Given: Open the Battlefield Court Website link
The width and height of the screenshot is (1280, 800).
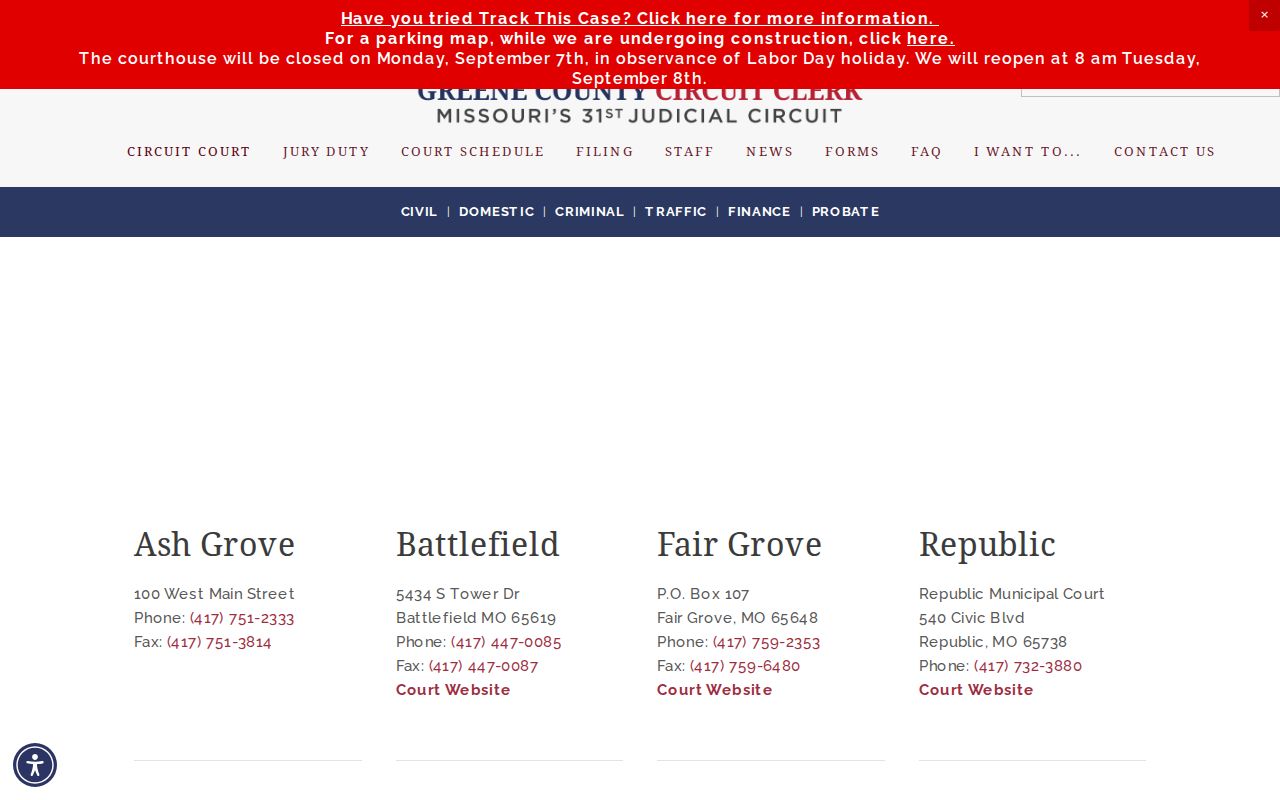Looking at the screenshot, I should 453,690.
